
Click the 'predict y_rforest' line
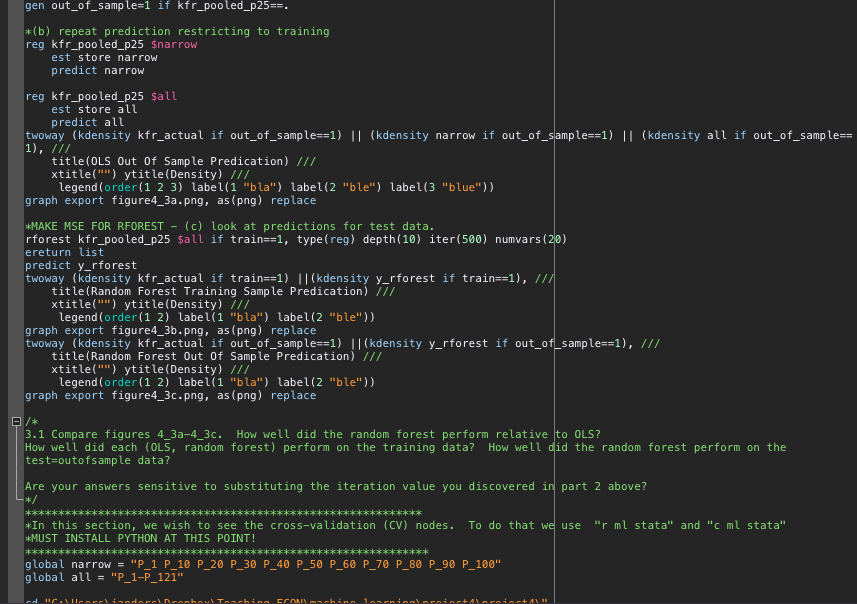pos(81,265)
